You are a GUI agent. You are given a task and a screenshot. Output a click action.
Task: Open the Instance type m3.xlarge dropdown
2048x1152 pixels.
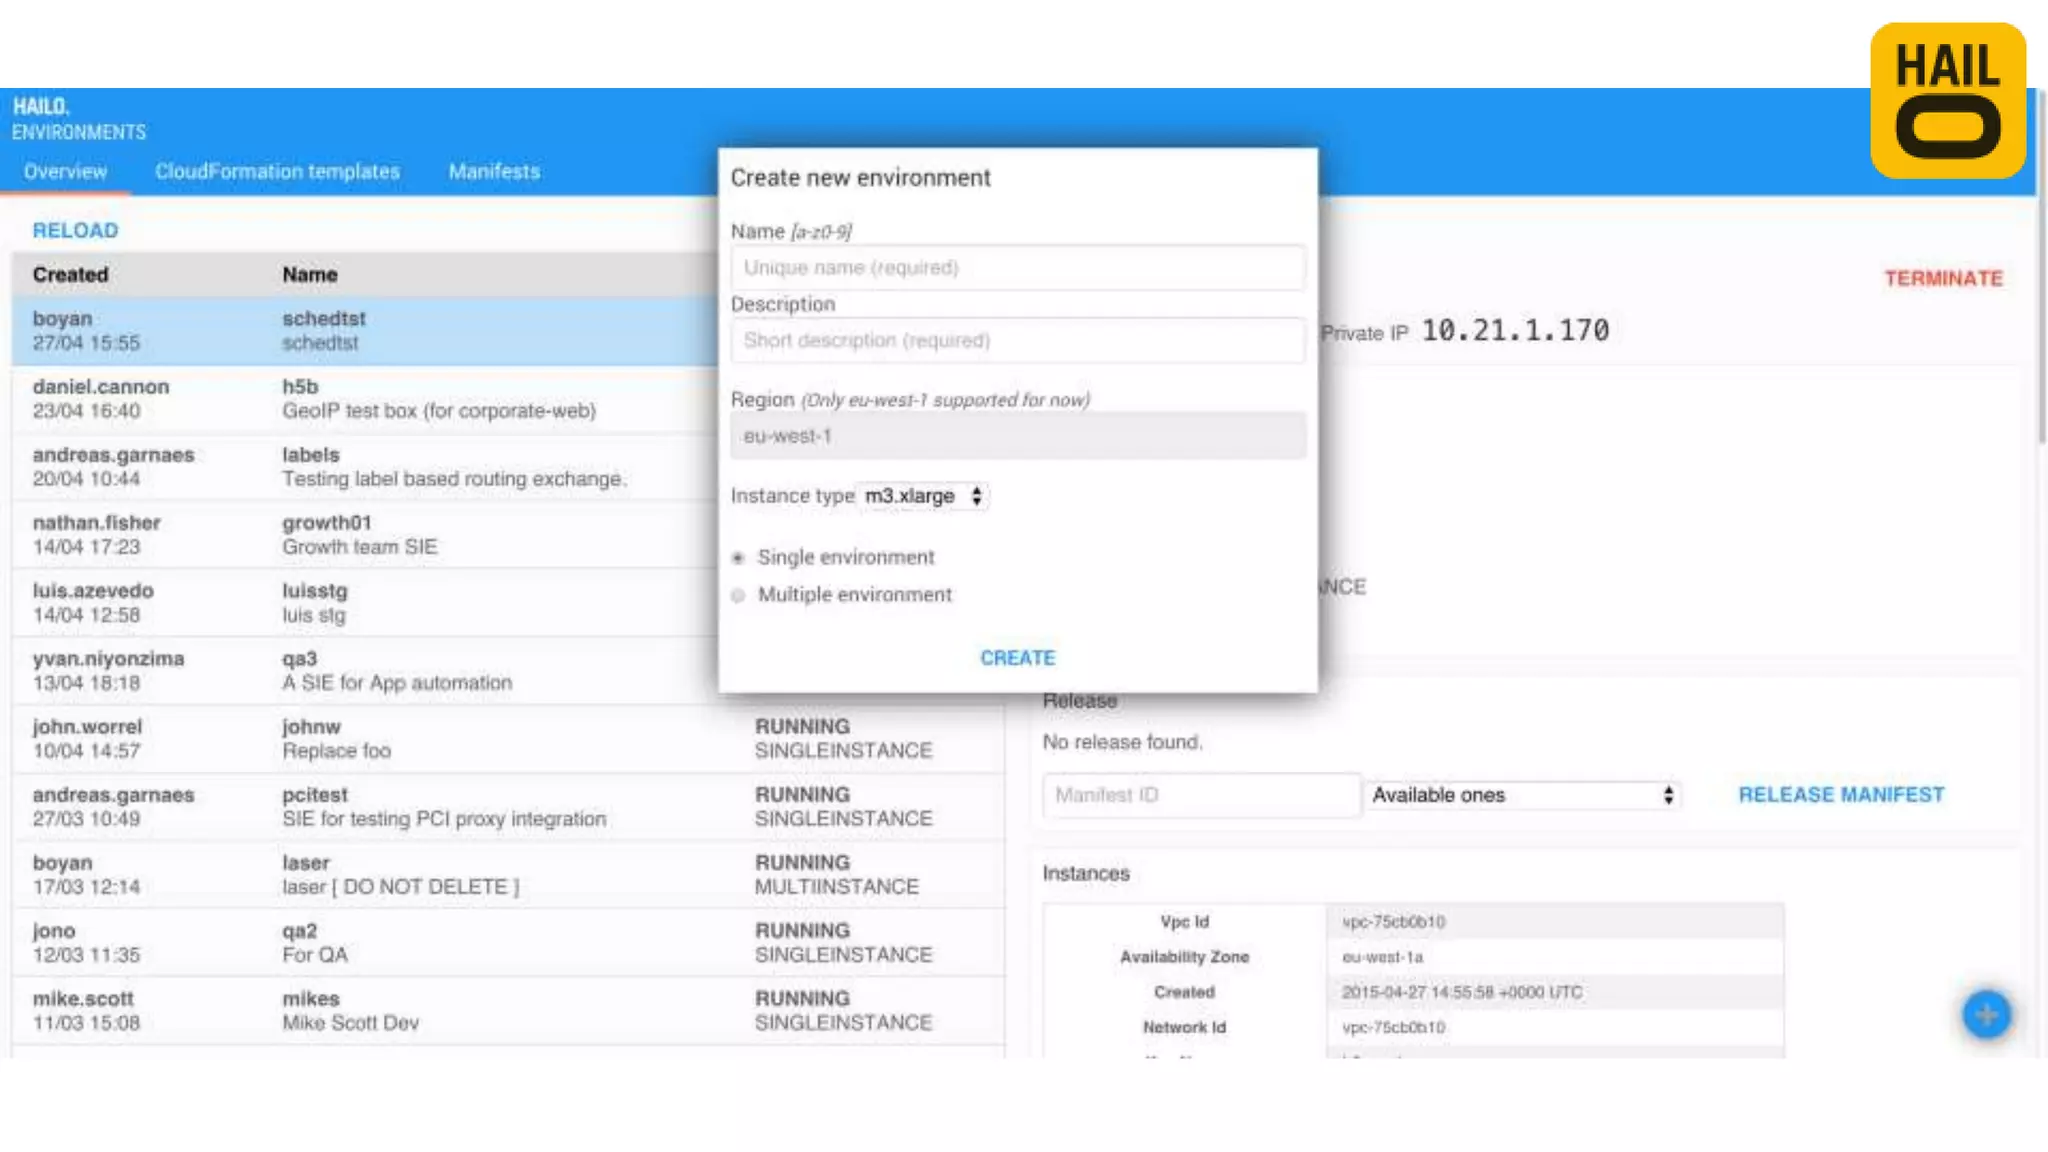pyautogui.click(x=922, y=496)
